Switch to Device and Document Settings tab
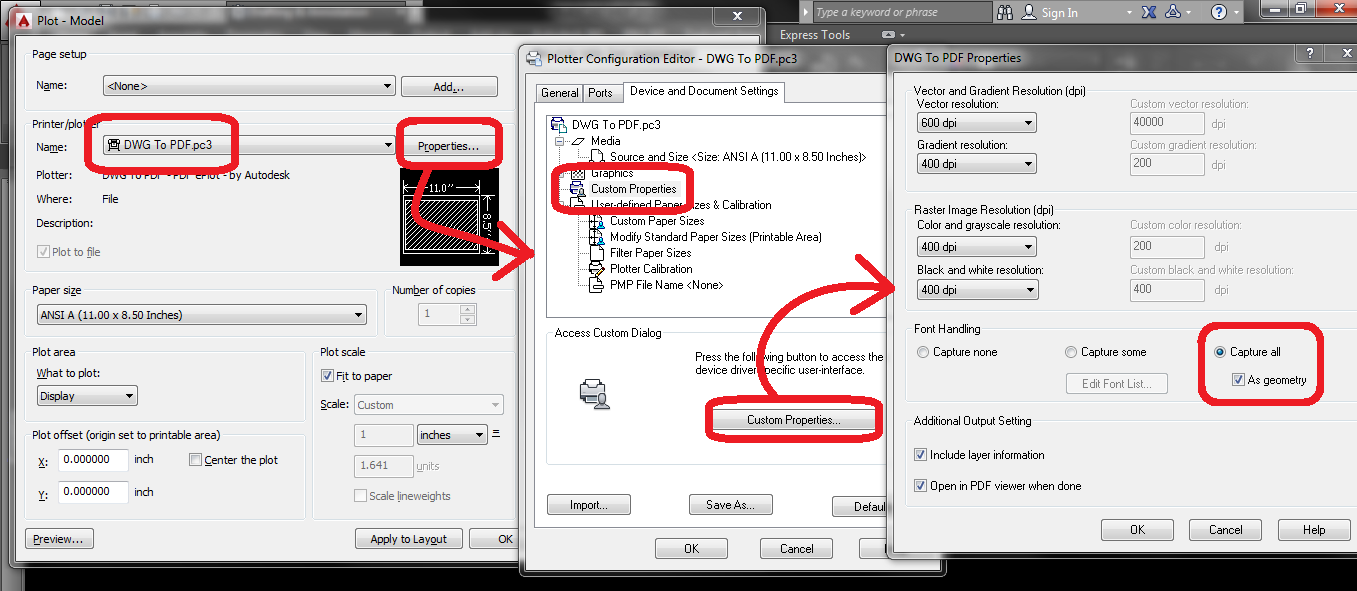 [704, 91]
